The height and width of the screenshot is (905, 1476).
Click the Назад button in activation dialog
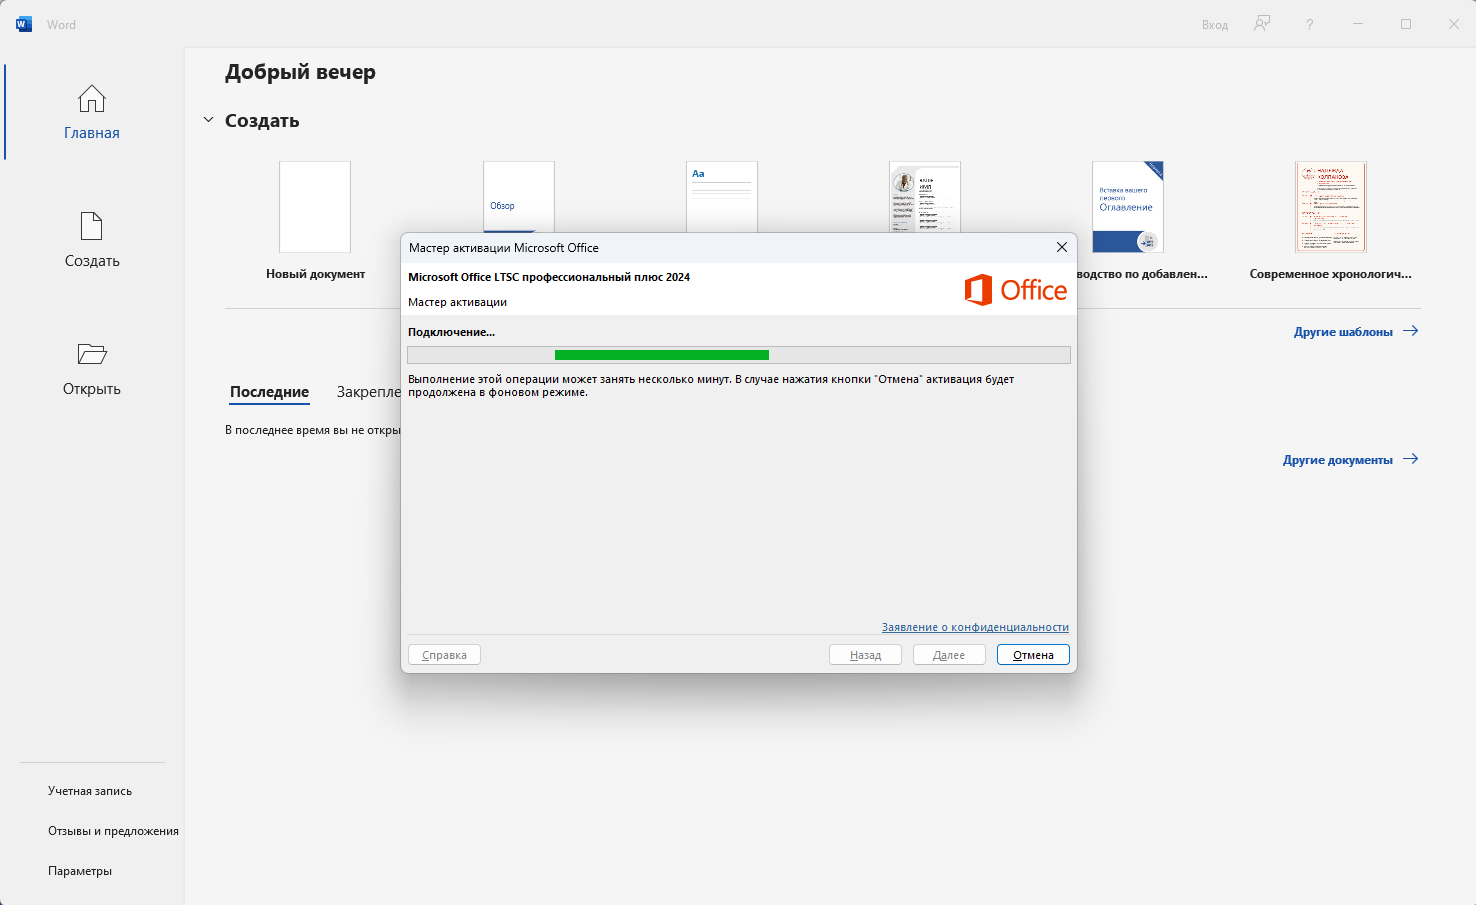point(865,655)
